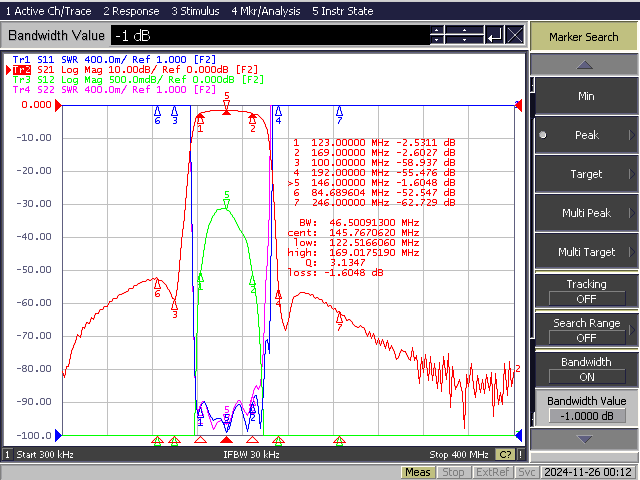Click the softkey menu scroll-up arrow
Screen dimensions: 640x480
coord(584,64)
